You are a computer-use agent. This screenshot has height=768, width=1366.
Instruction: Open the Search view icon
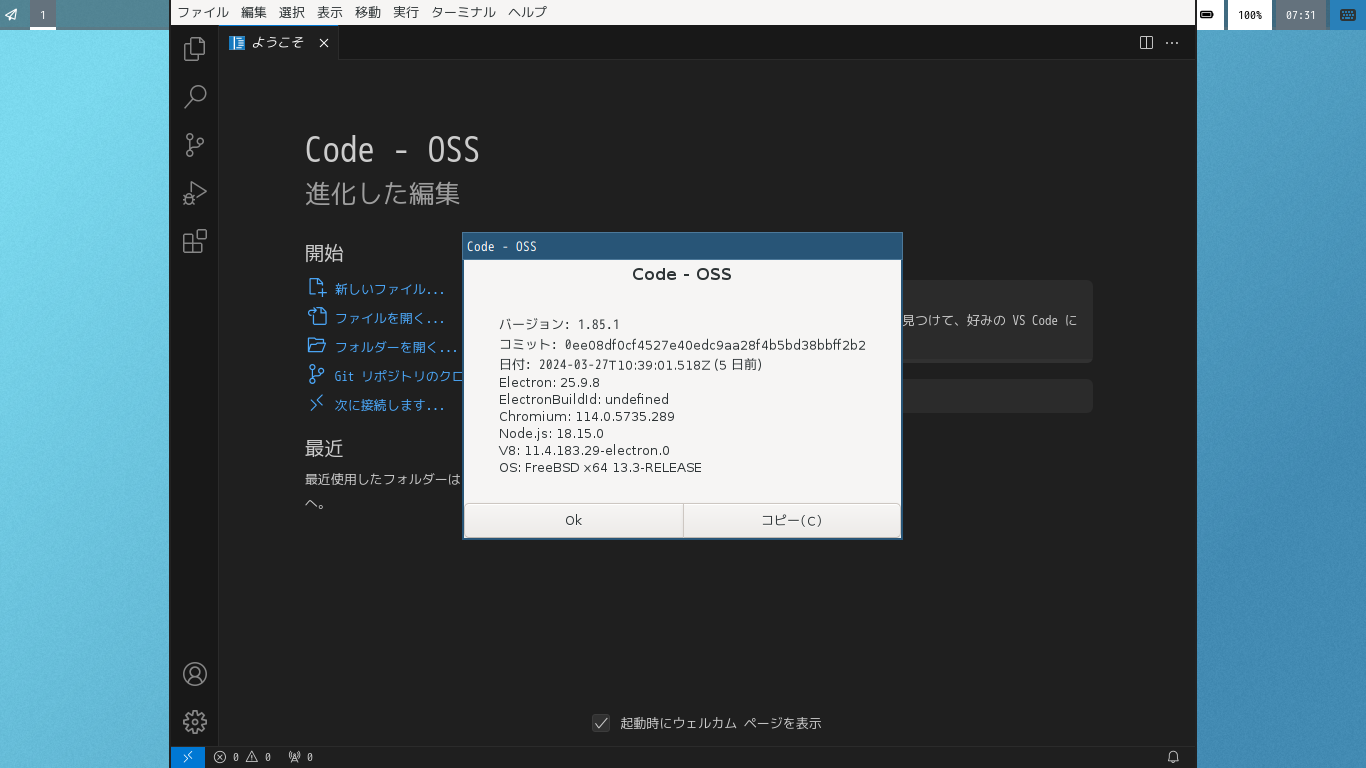pyautogui.click(x=195, y=97)
